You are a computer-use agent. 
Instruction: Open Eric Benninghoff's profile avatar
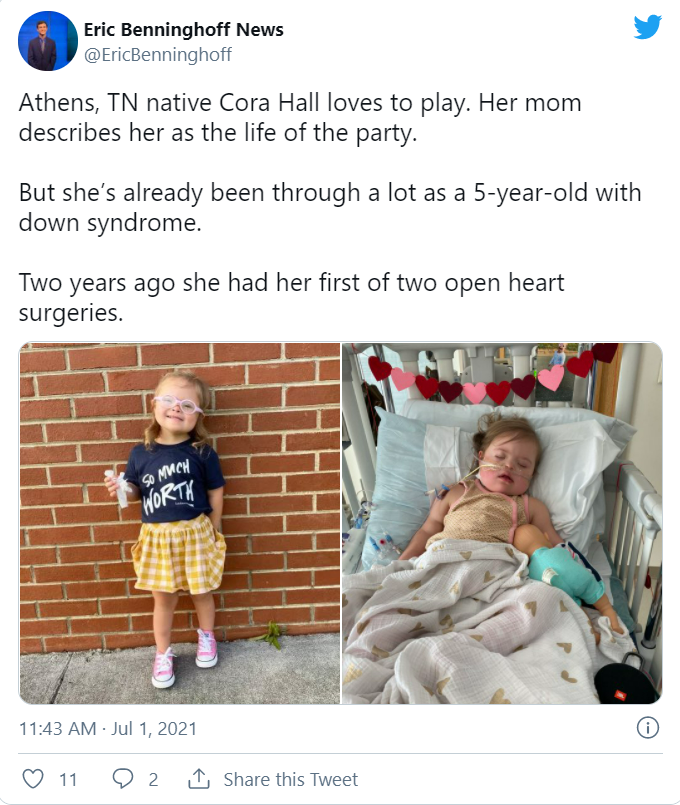coord(48,41)
